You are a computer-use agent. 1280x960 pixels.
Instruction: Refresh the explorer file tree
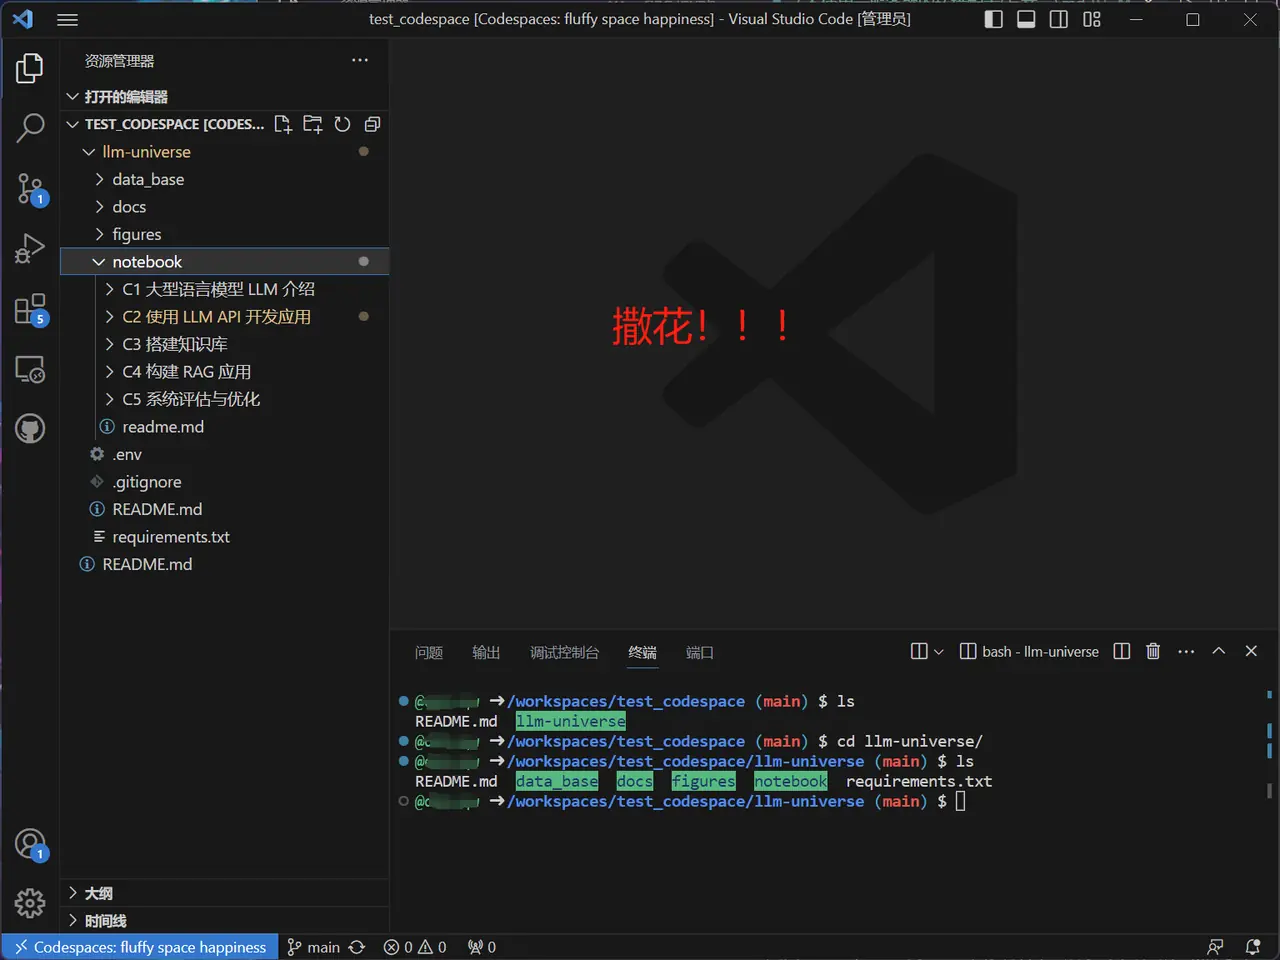pyautogui.click(x=342, y=124)
